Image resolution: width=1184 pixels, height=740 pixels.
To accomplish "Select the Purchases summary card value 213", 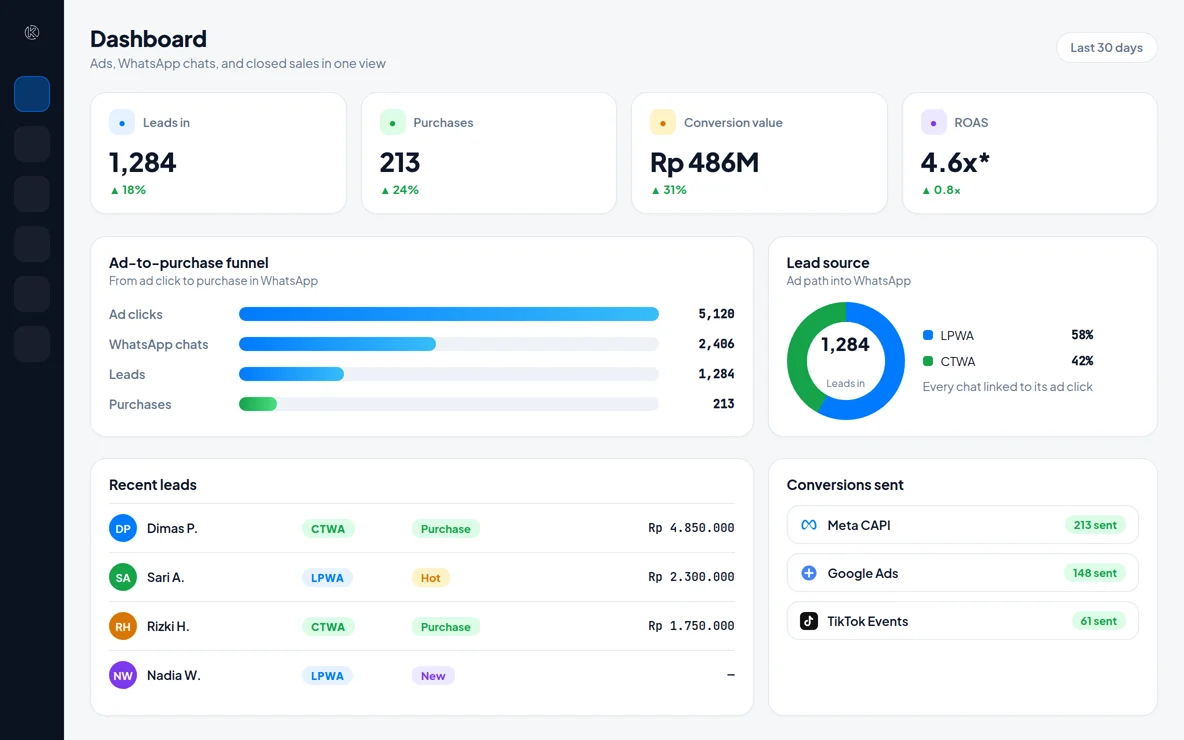I will [x=399, y=162].
